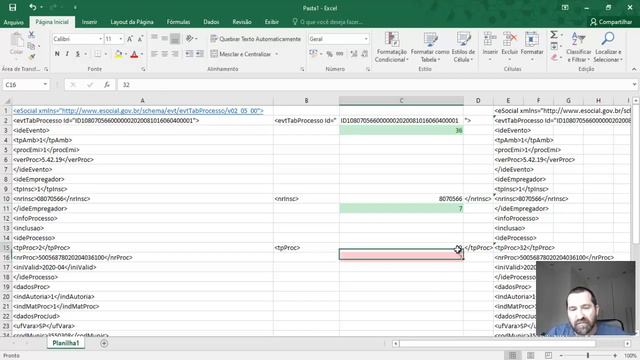Screen dimensions: 640x360
Task: Open Estilos de Célula gallery
Action: click(x=463, y=47)
